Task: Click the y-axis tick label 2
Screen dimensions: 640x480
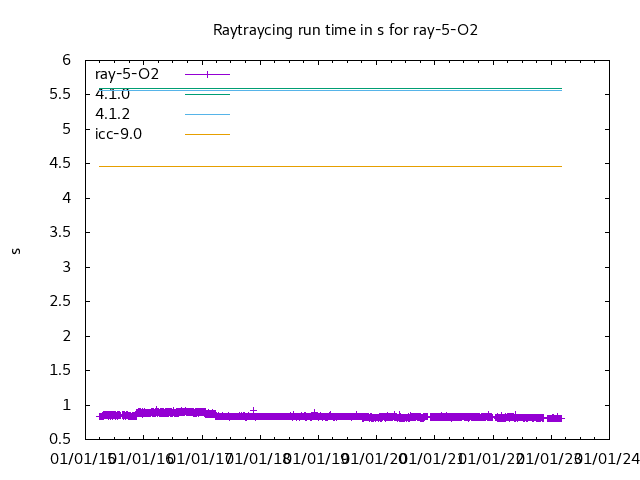Action: (66, 336)
